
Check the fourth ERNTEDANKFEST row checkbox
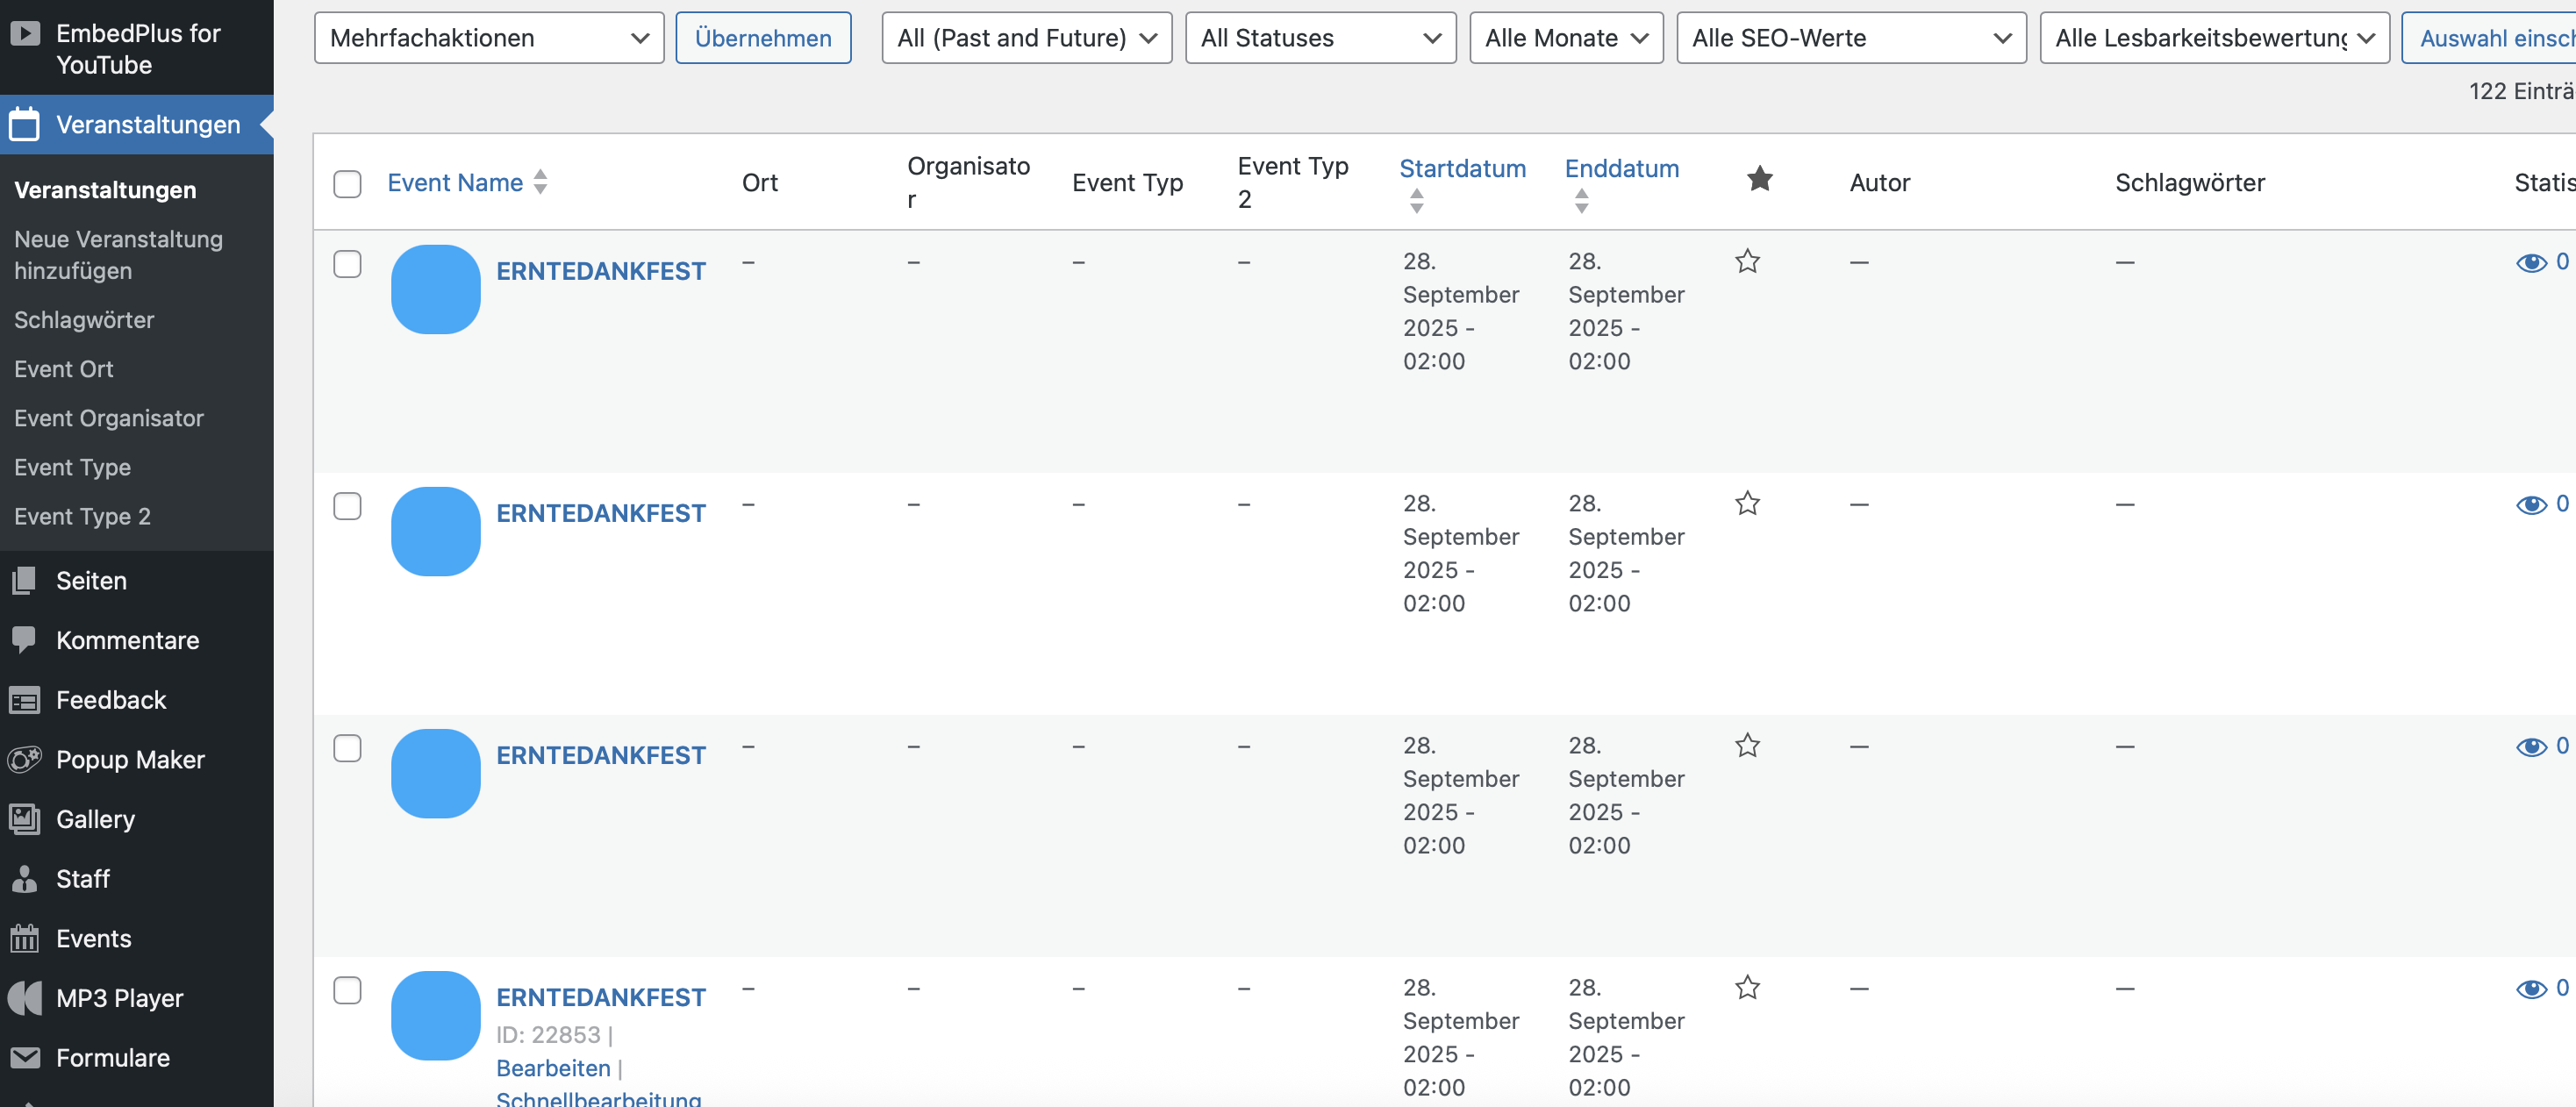tap(347, 990)
